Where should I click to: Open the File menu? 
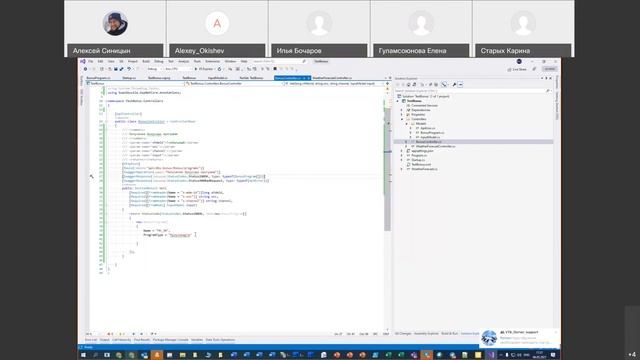coord(91,61)
